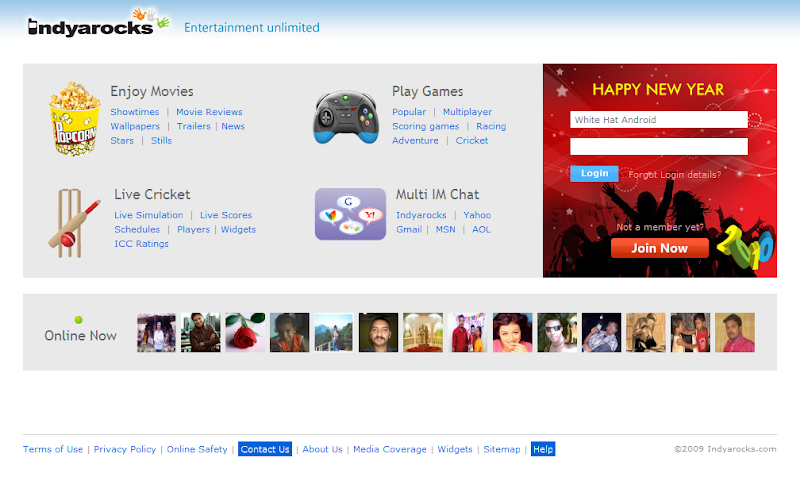This screenshot has height=481, width=800.
Task: Browse movie Stars
Action: [x=122, y=140]
